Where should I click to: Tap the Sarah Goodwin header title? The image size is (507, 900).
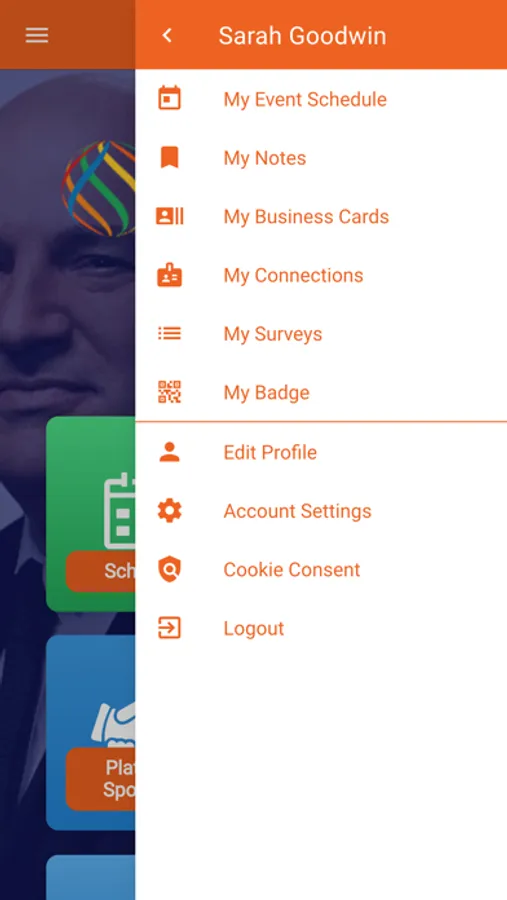click(x=302, y=36)
